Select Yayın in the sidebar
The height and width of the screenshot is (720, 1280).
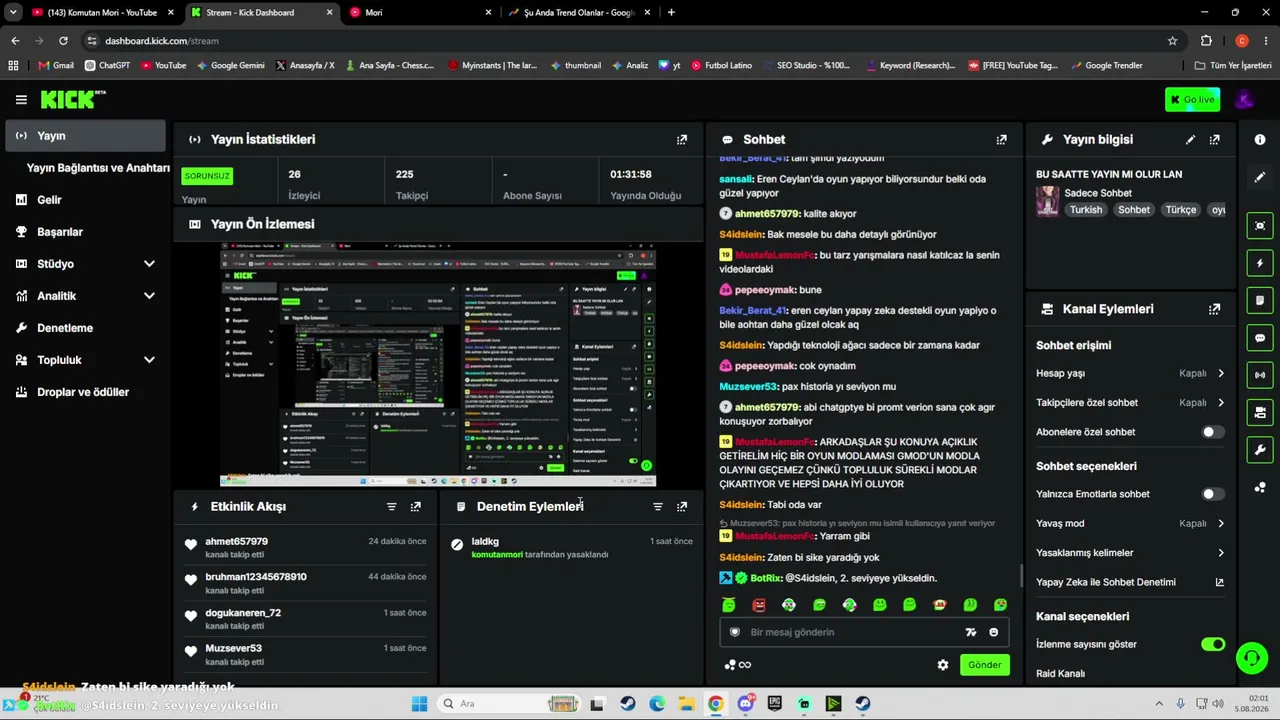coord(85,136)
